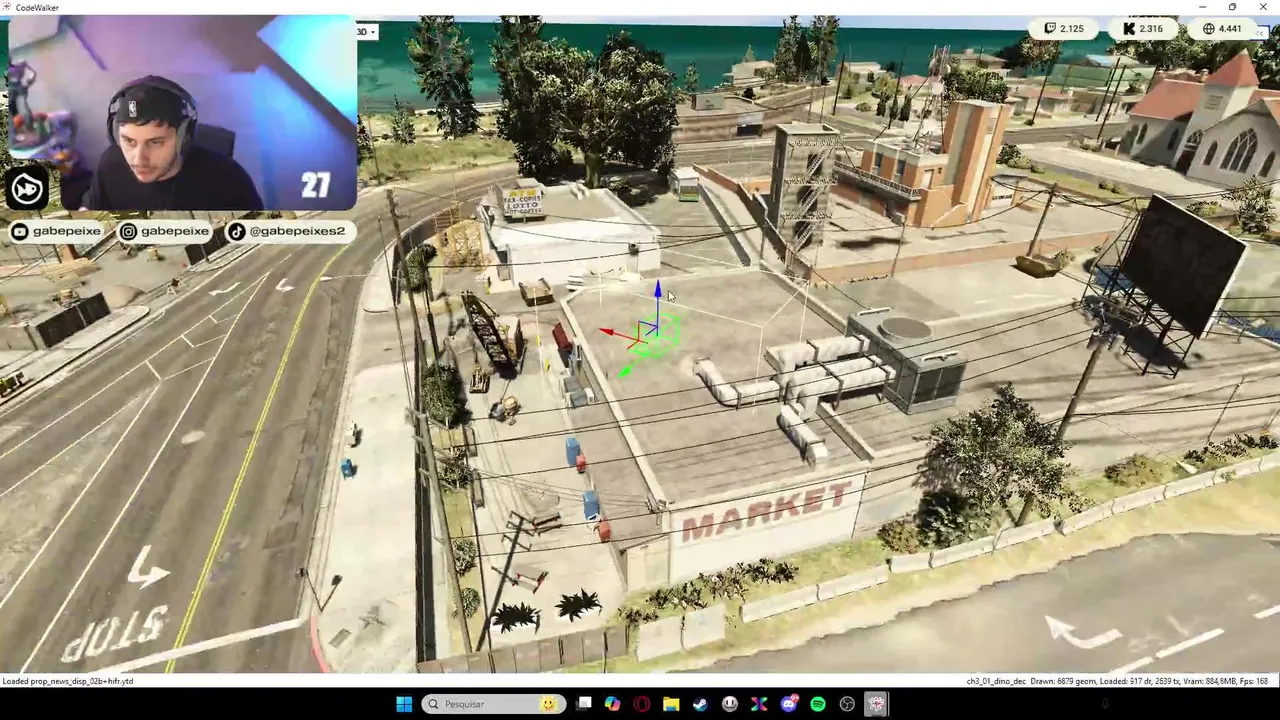Click the Instagram gabepeixe handle
This screenshot has height=720, width=1280.
click(166, 231)
